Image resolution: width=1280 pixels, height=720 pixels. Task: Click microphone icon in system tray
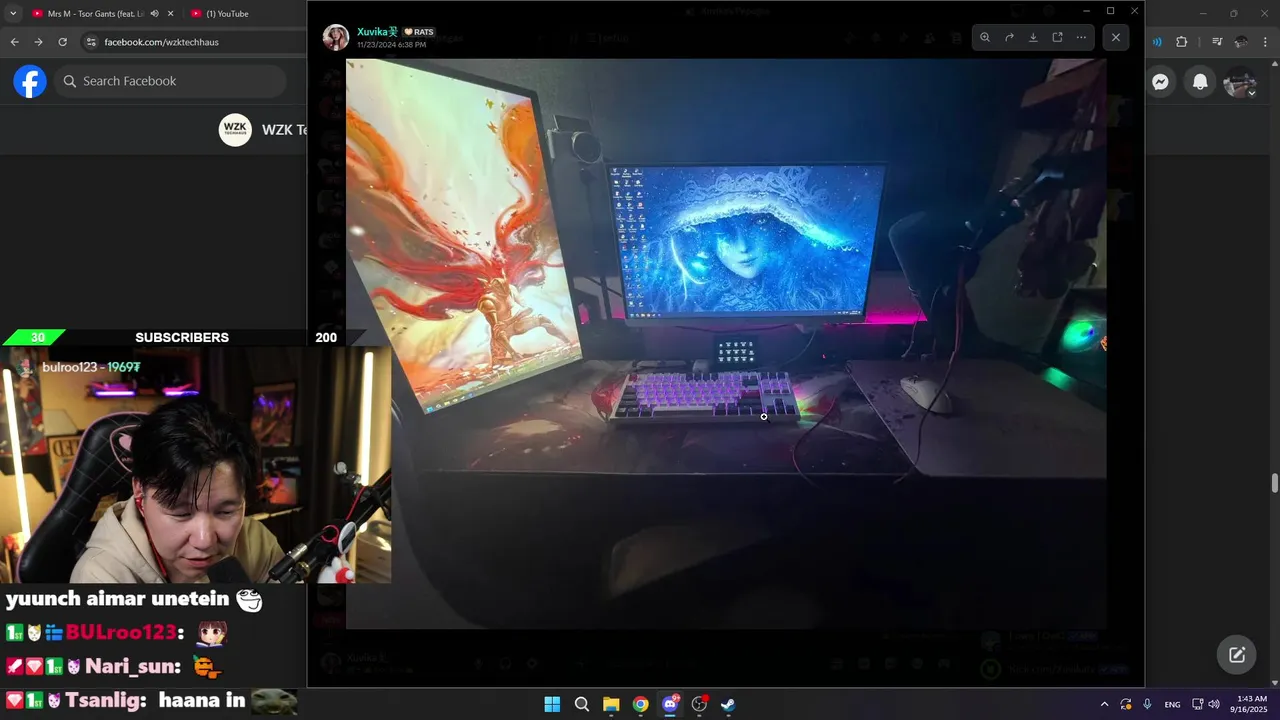click(1147, 704)
